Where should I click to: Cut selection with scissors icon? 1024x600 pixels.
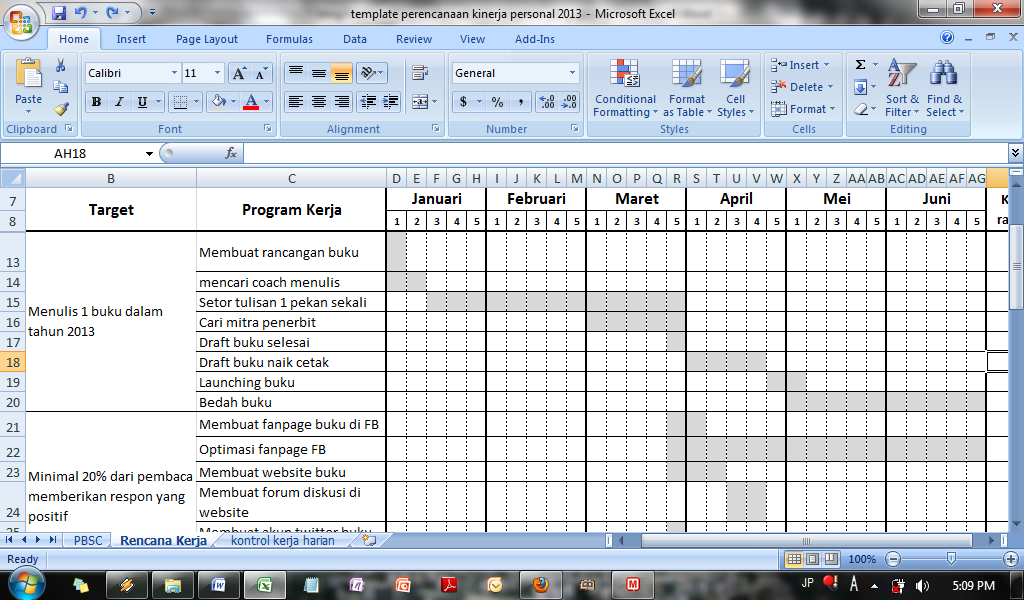pyautogui.click(x=61, y=65)
